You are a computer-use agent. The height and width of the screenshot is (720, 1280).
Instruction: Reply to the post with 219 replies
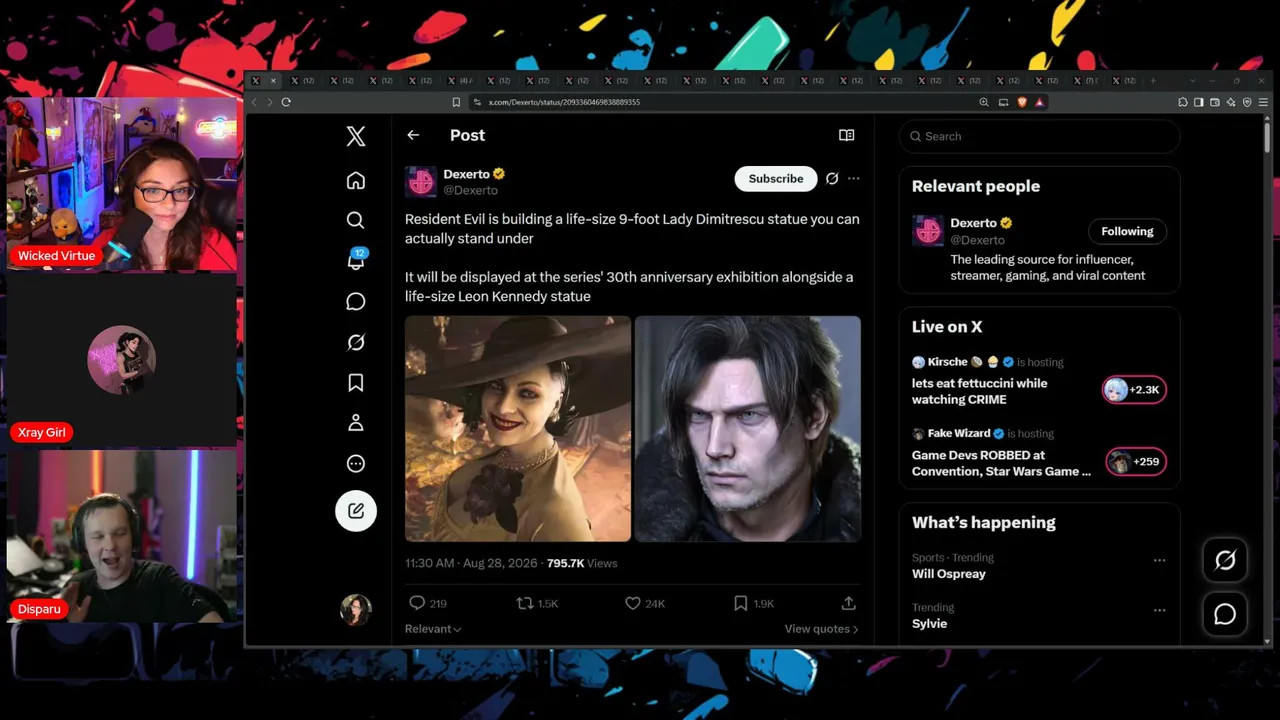tap(428, 603)
